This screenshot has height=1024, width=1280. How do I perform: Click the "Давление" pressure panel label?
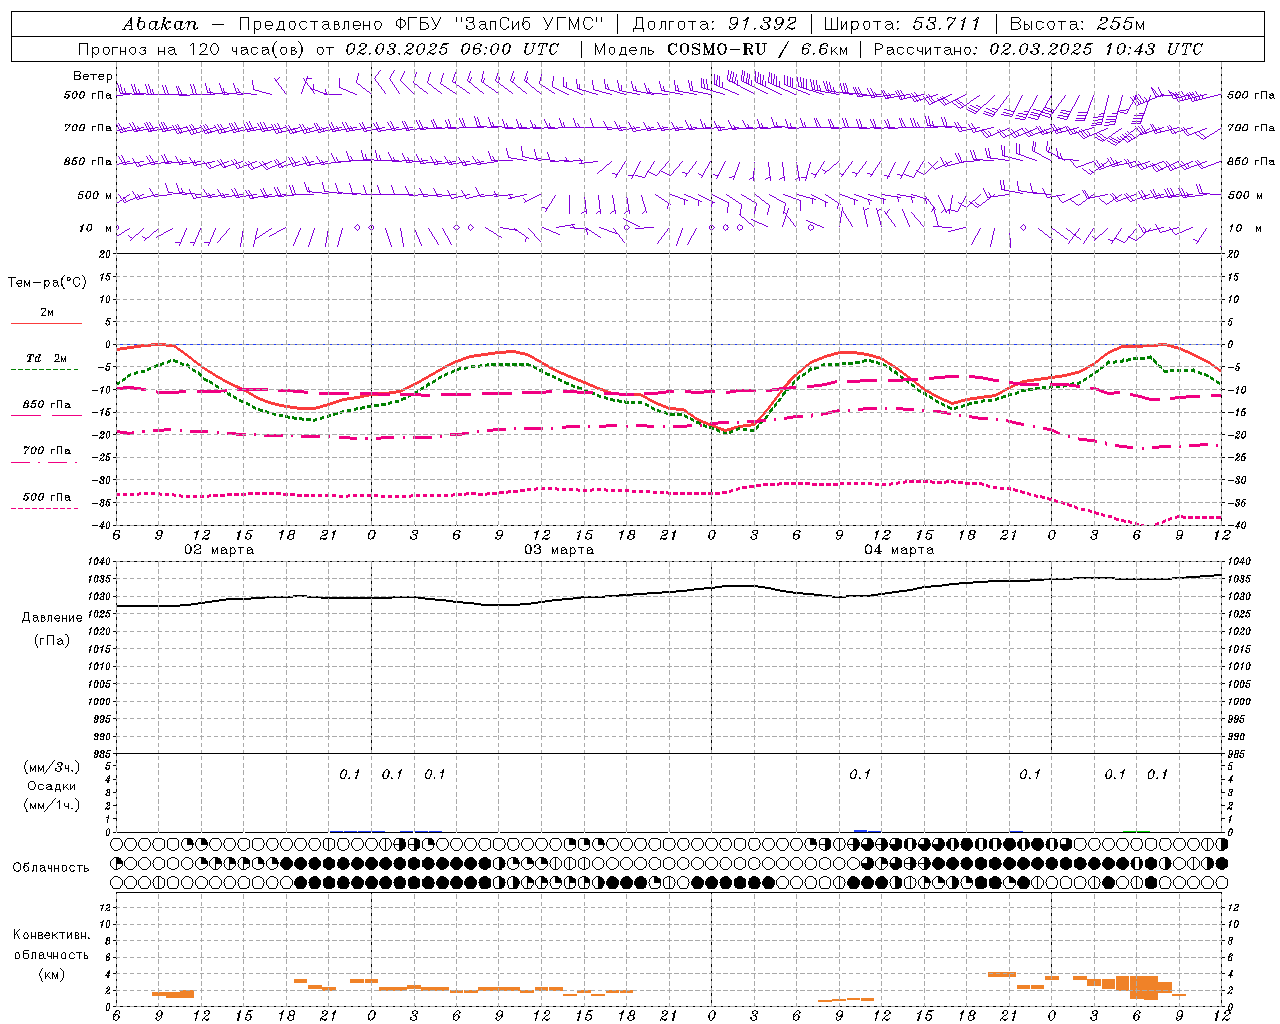click(x=52, y=618)
